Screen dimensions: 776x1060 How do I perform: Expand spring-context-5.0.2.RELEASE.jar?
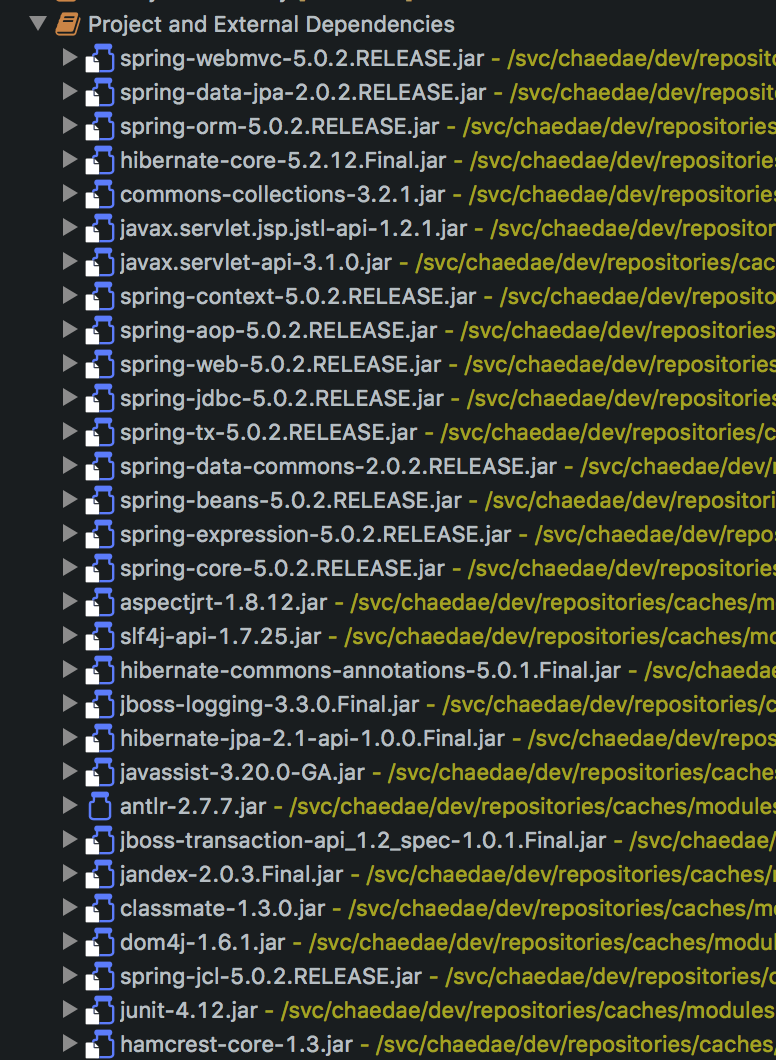[x=70, y=296]
